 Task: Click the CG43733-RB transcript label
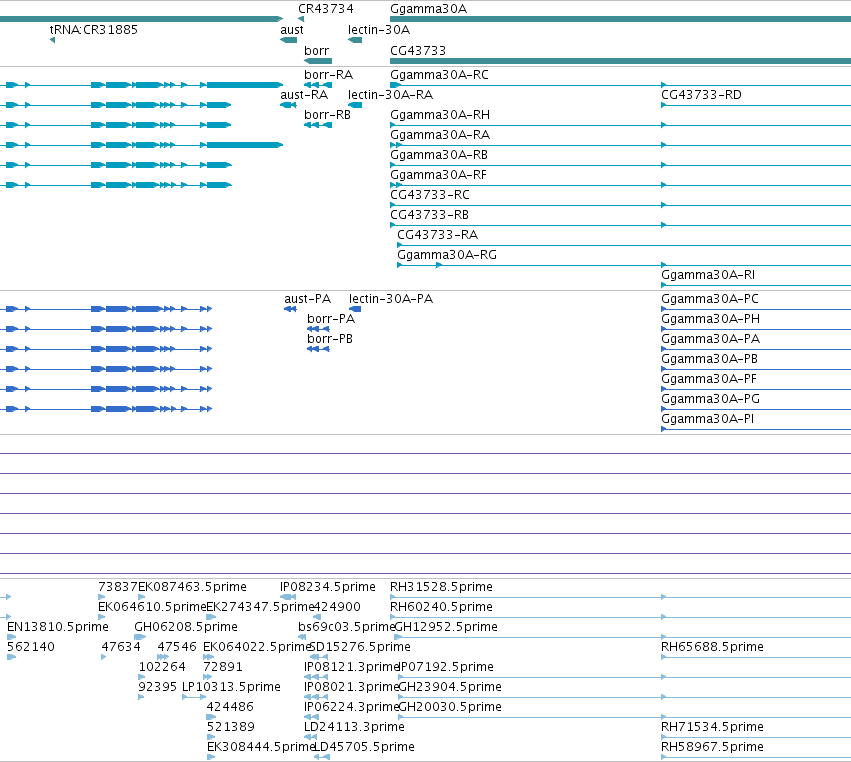pos(429,214)
